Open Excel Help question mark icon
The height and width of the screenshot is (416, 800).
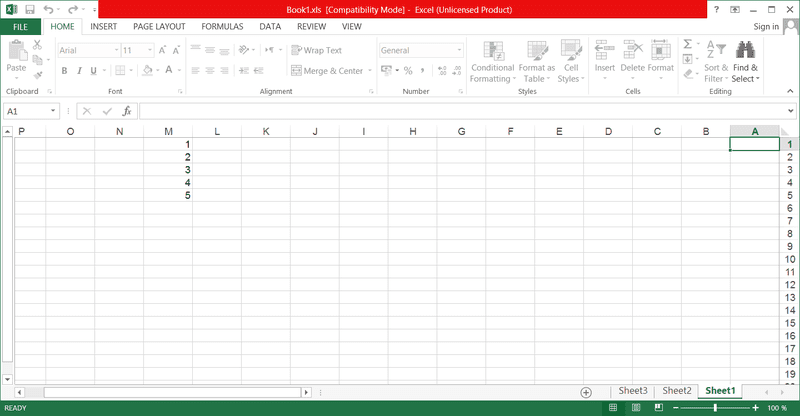(x=716, y=9)
